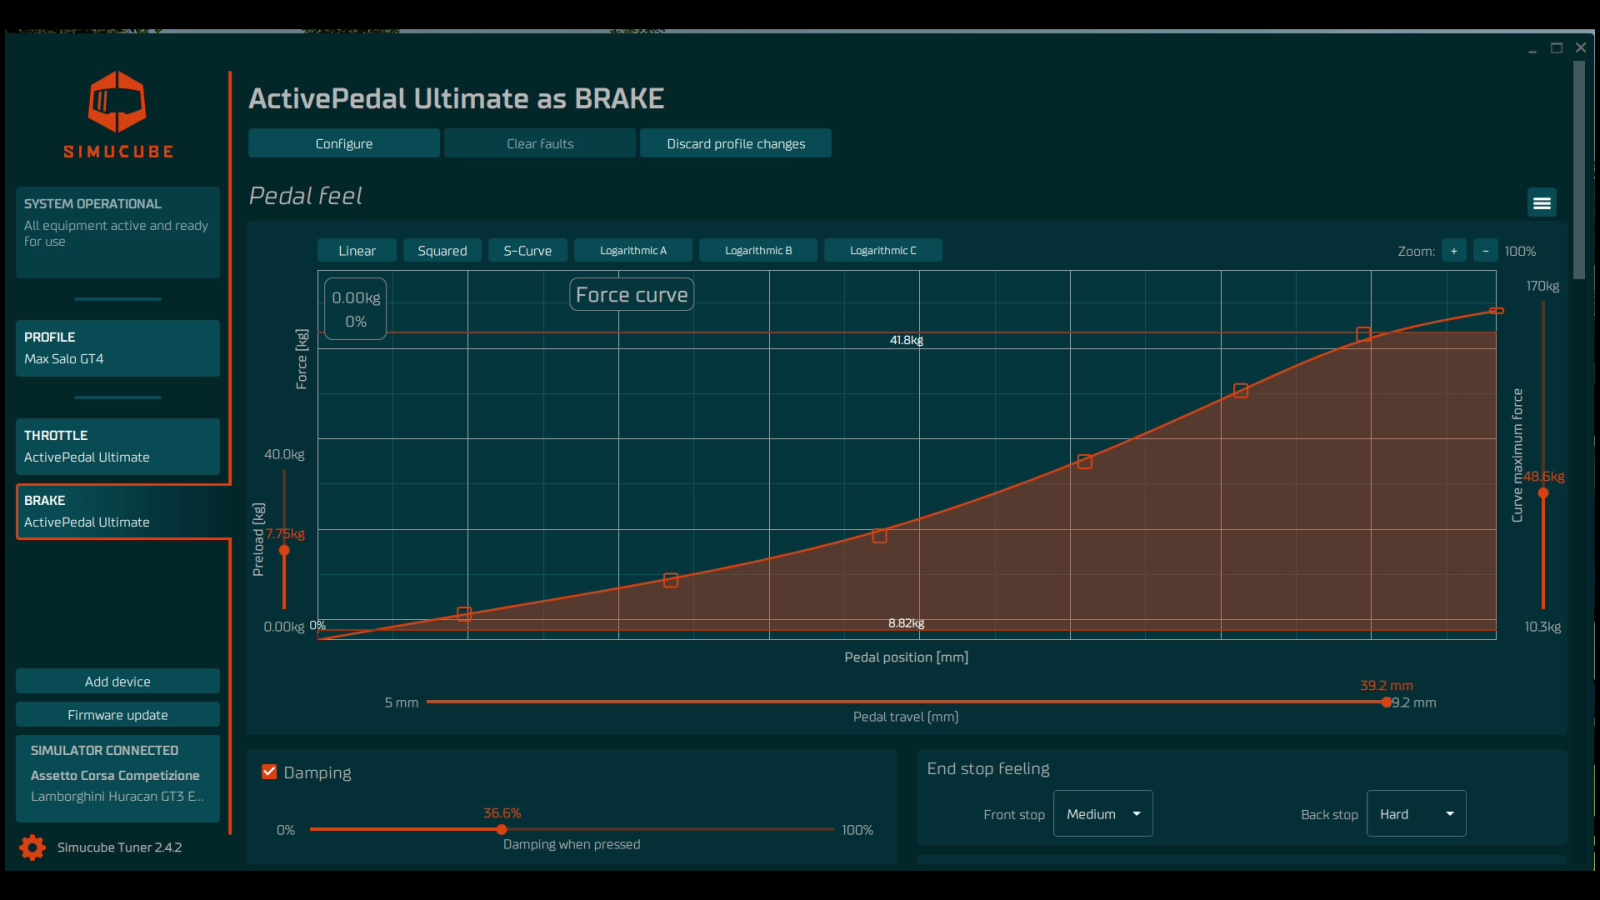The height and width of the screenshot is (900, 1600).
Task: Click the 8.82kg label on the graph
Action: pyautogui.click(x=906, y=623)
